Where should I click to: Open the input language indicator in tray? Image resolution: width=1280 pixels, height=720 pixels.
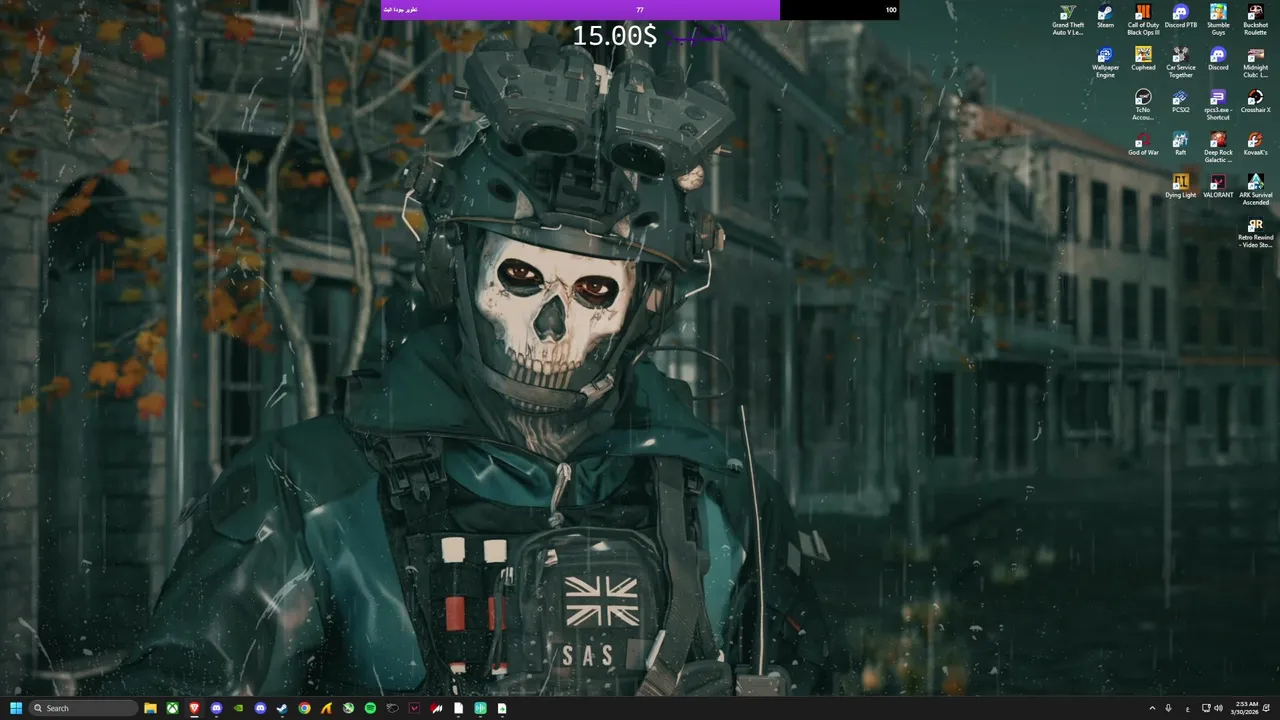click(1187, 708)
